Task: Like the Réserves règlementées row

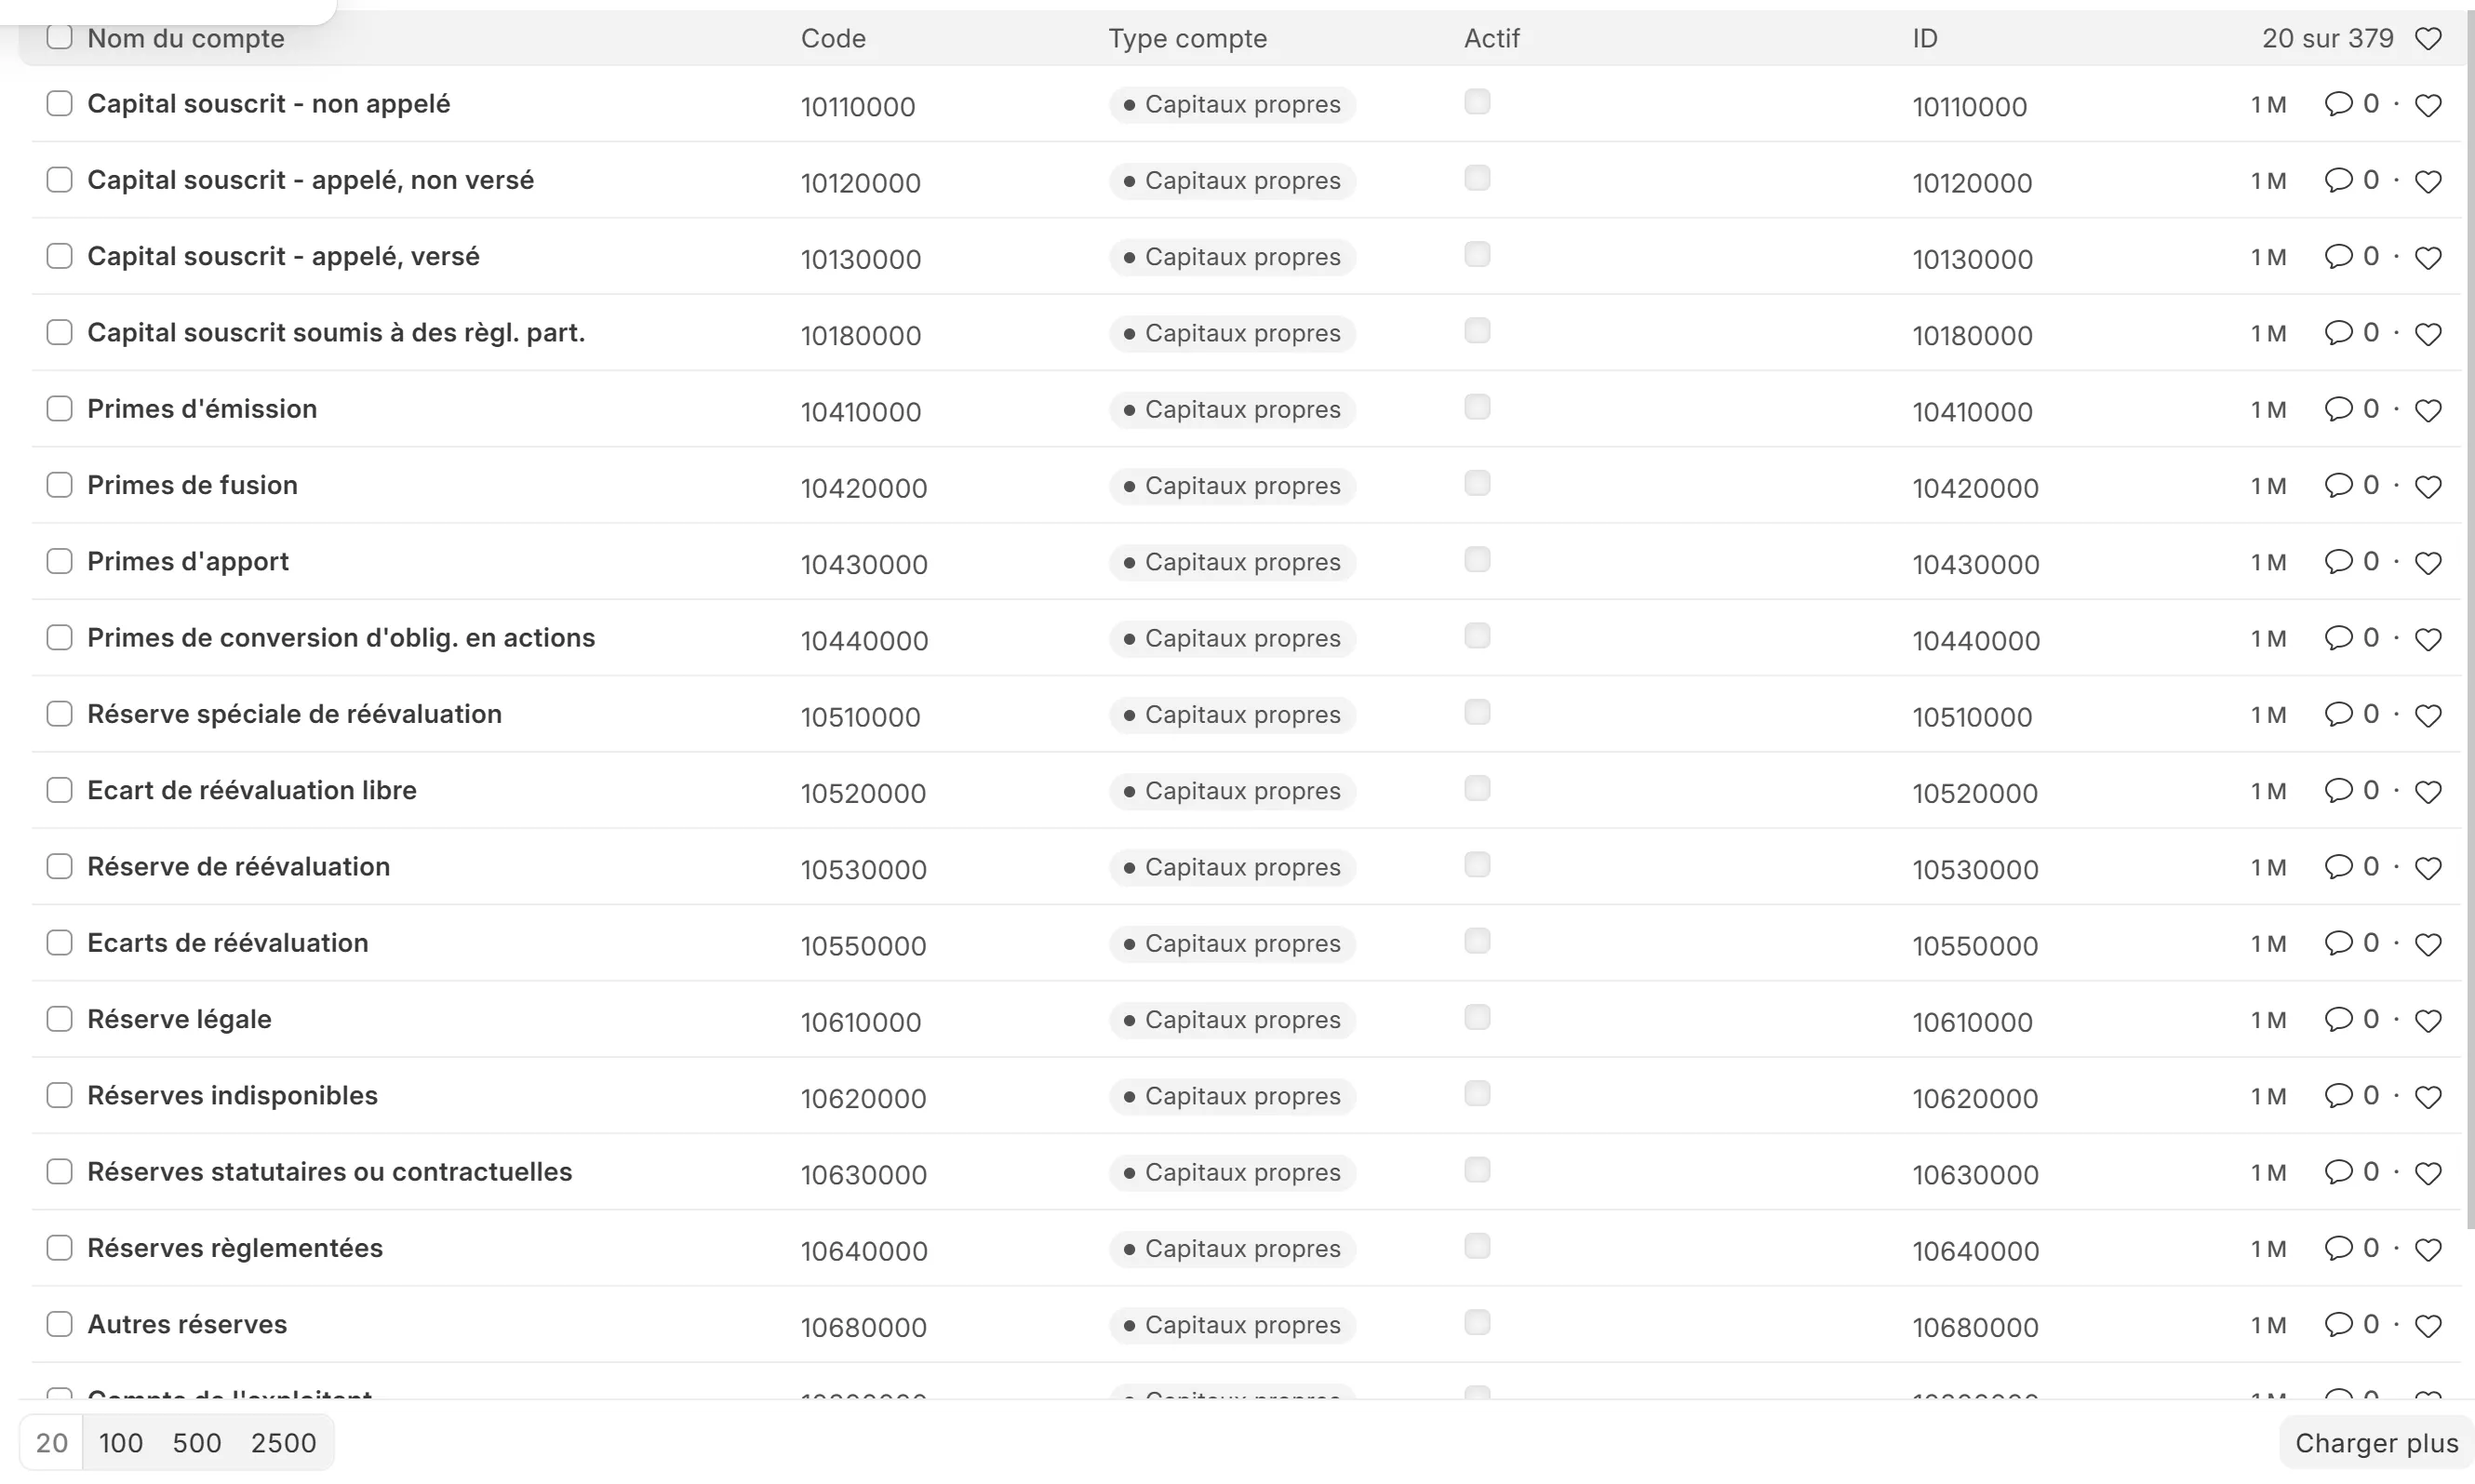Action: tap(2428, 1249)
